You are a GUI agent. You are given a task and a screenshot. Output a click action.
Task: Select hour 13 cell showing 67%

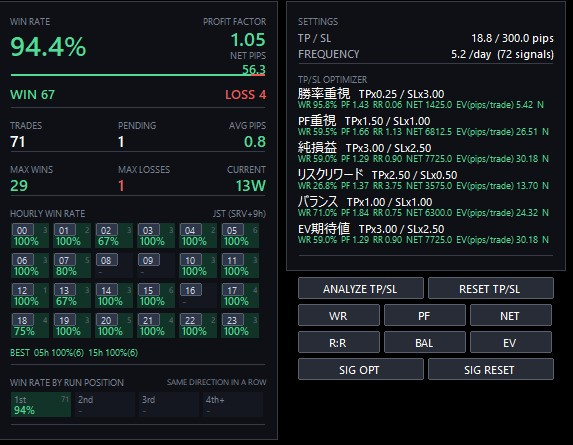72,296
